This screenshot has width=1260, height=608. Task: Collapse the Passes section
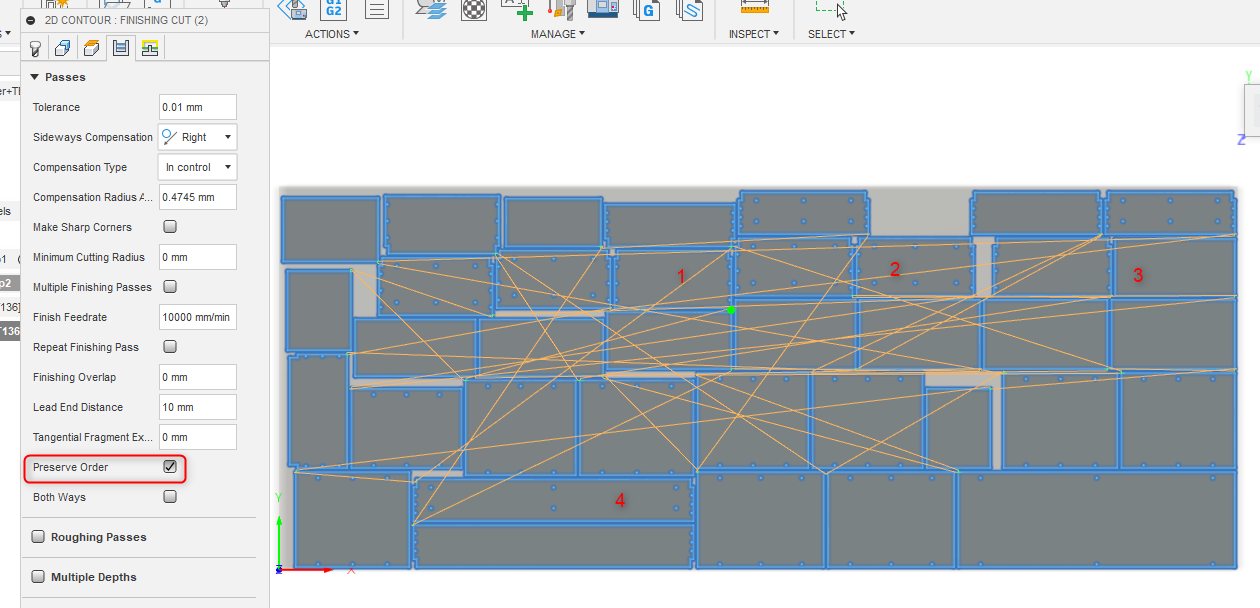pyautogui.click(x=36, y=77)
